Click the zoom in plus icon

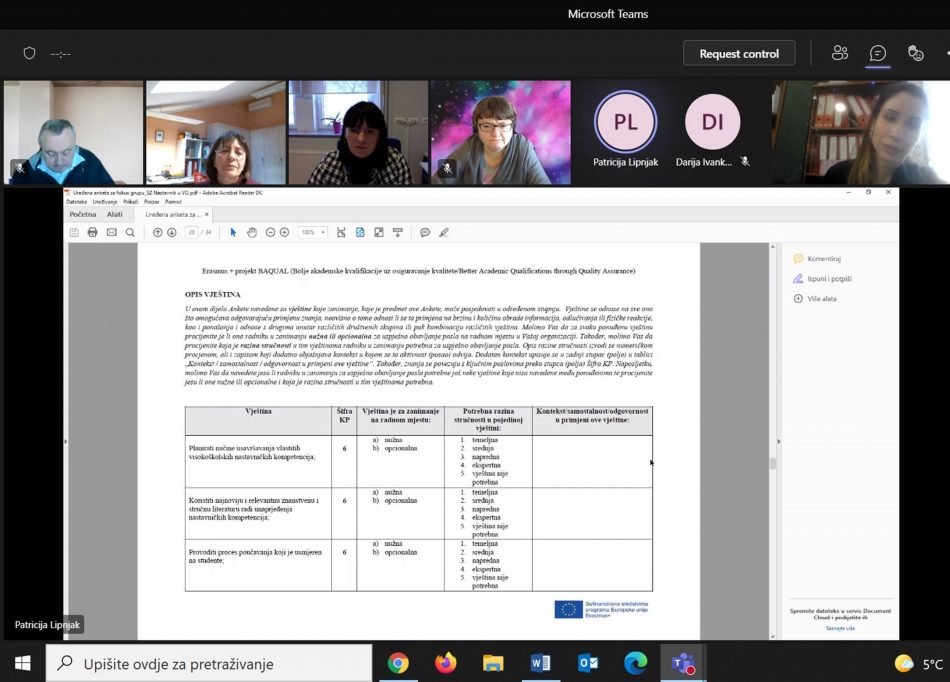tap(284, 232)
